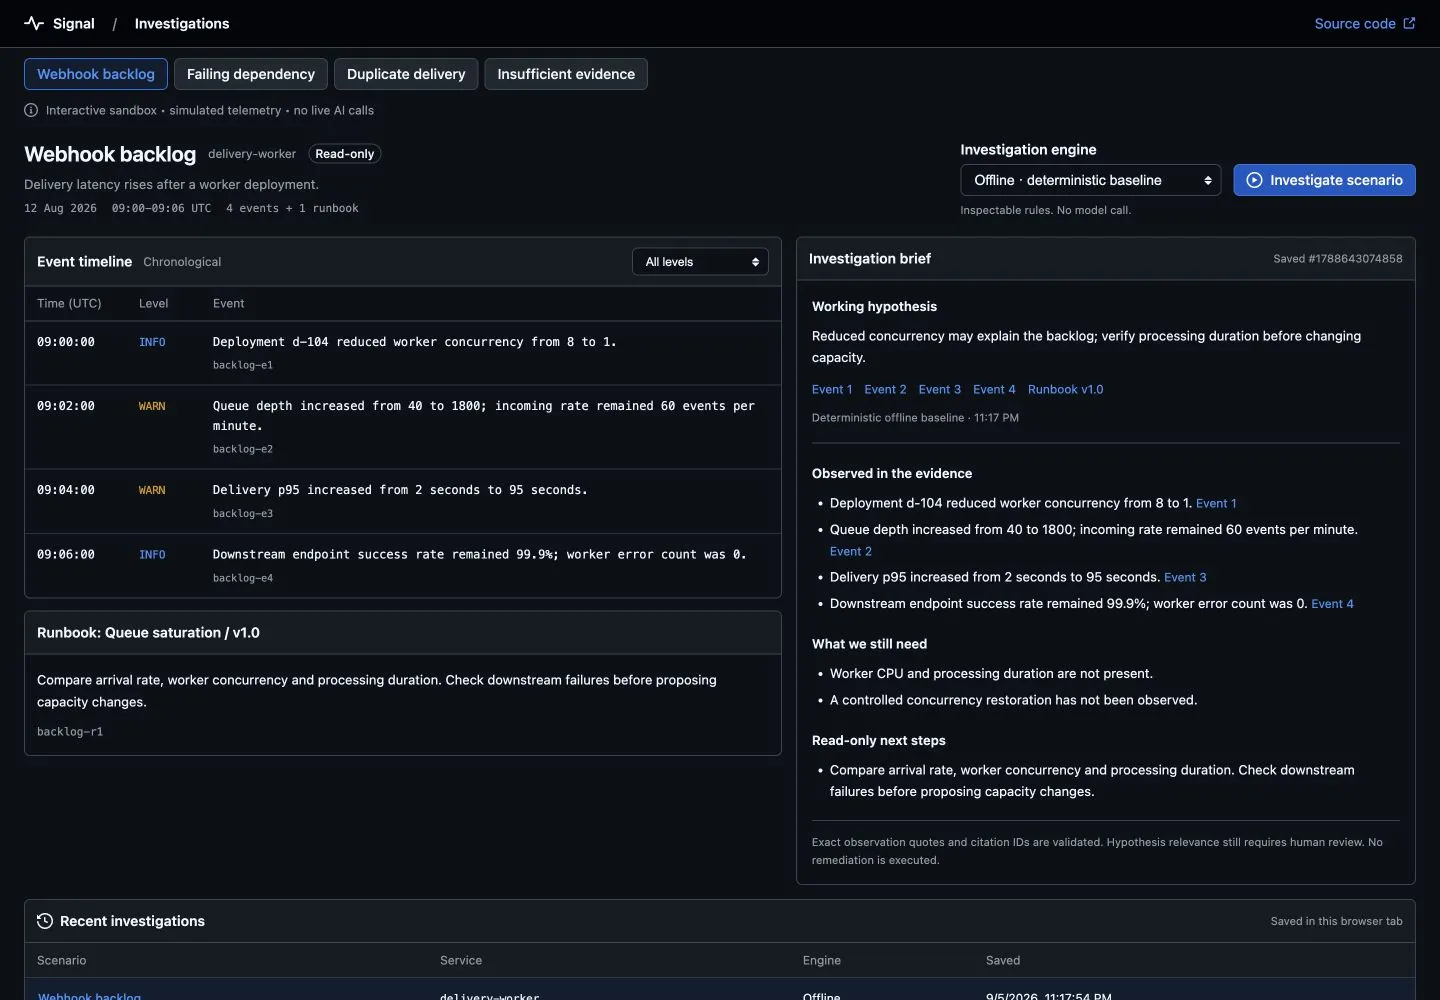
Task: Click the Investigations breadcrumb item
Action: click(x=182, y=23)
